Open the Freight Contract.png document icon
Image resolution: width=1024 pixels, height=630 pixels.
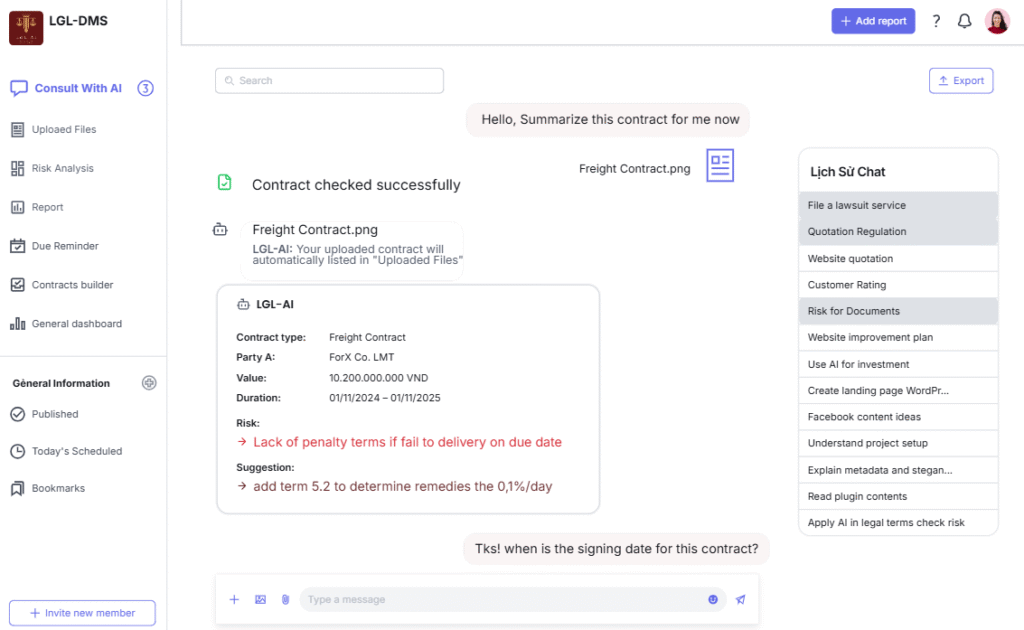(720, 166)
